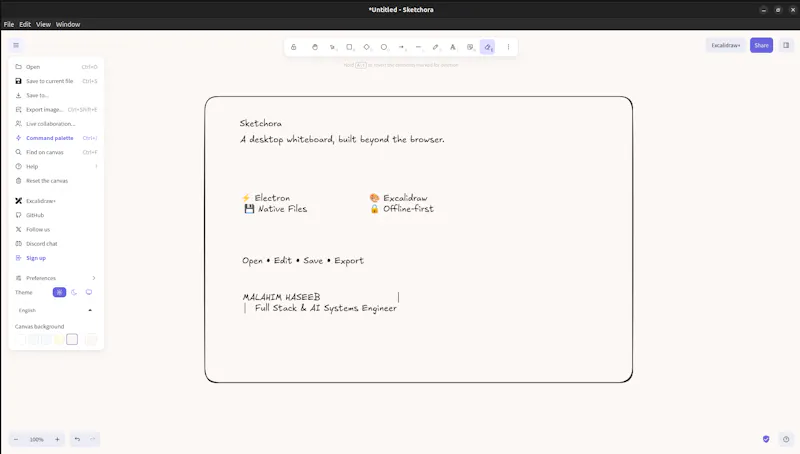Screen dimensions: 800x454
Task: Choose Save to current file
Action: (x=56, y=81)
